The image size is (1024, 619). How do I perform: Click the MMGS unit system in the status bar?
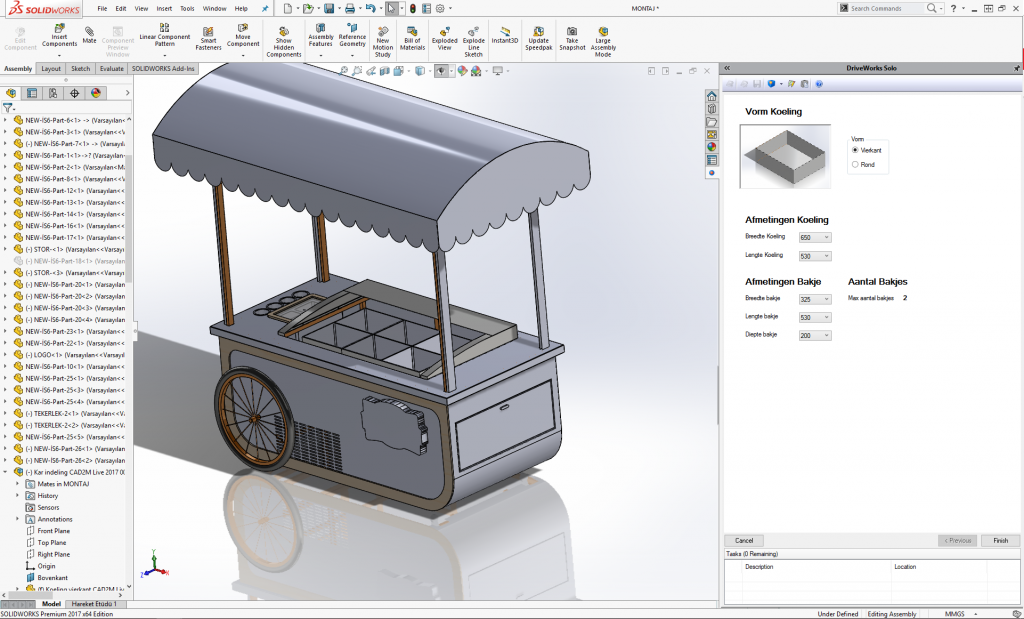[x=955, y=614]
